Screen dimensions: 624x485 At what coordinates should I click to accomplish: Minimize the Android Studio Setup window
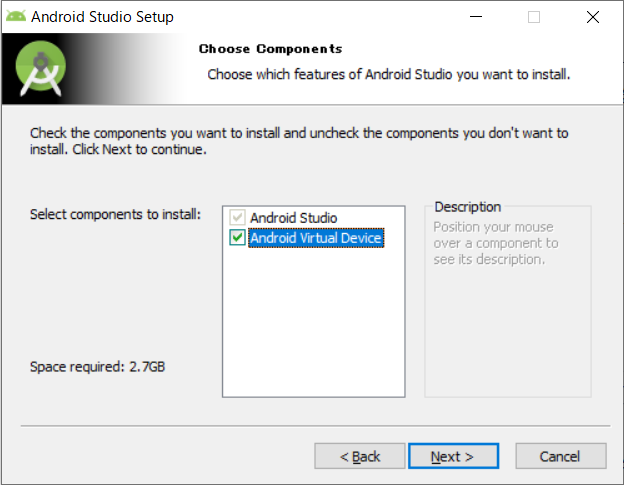[x=476, y=17]
